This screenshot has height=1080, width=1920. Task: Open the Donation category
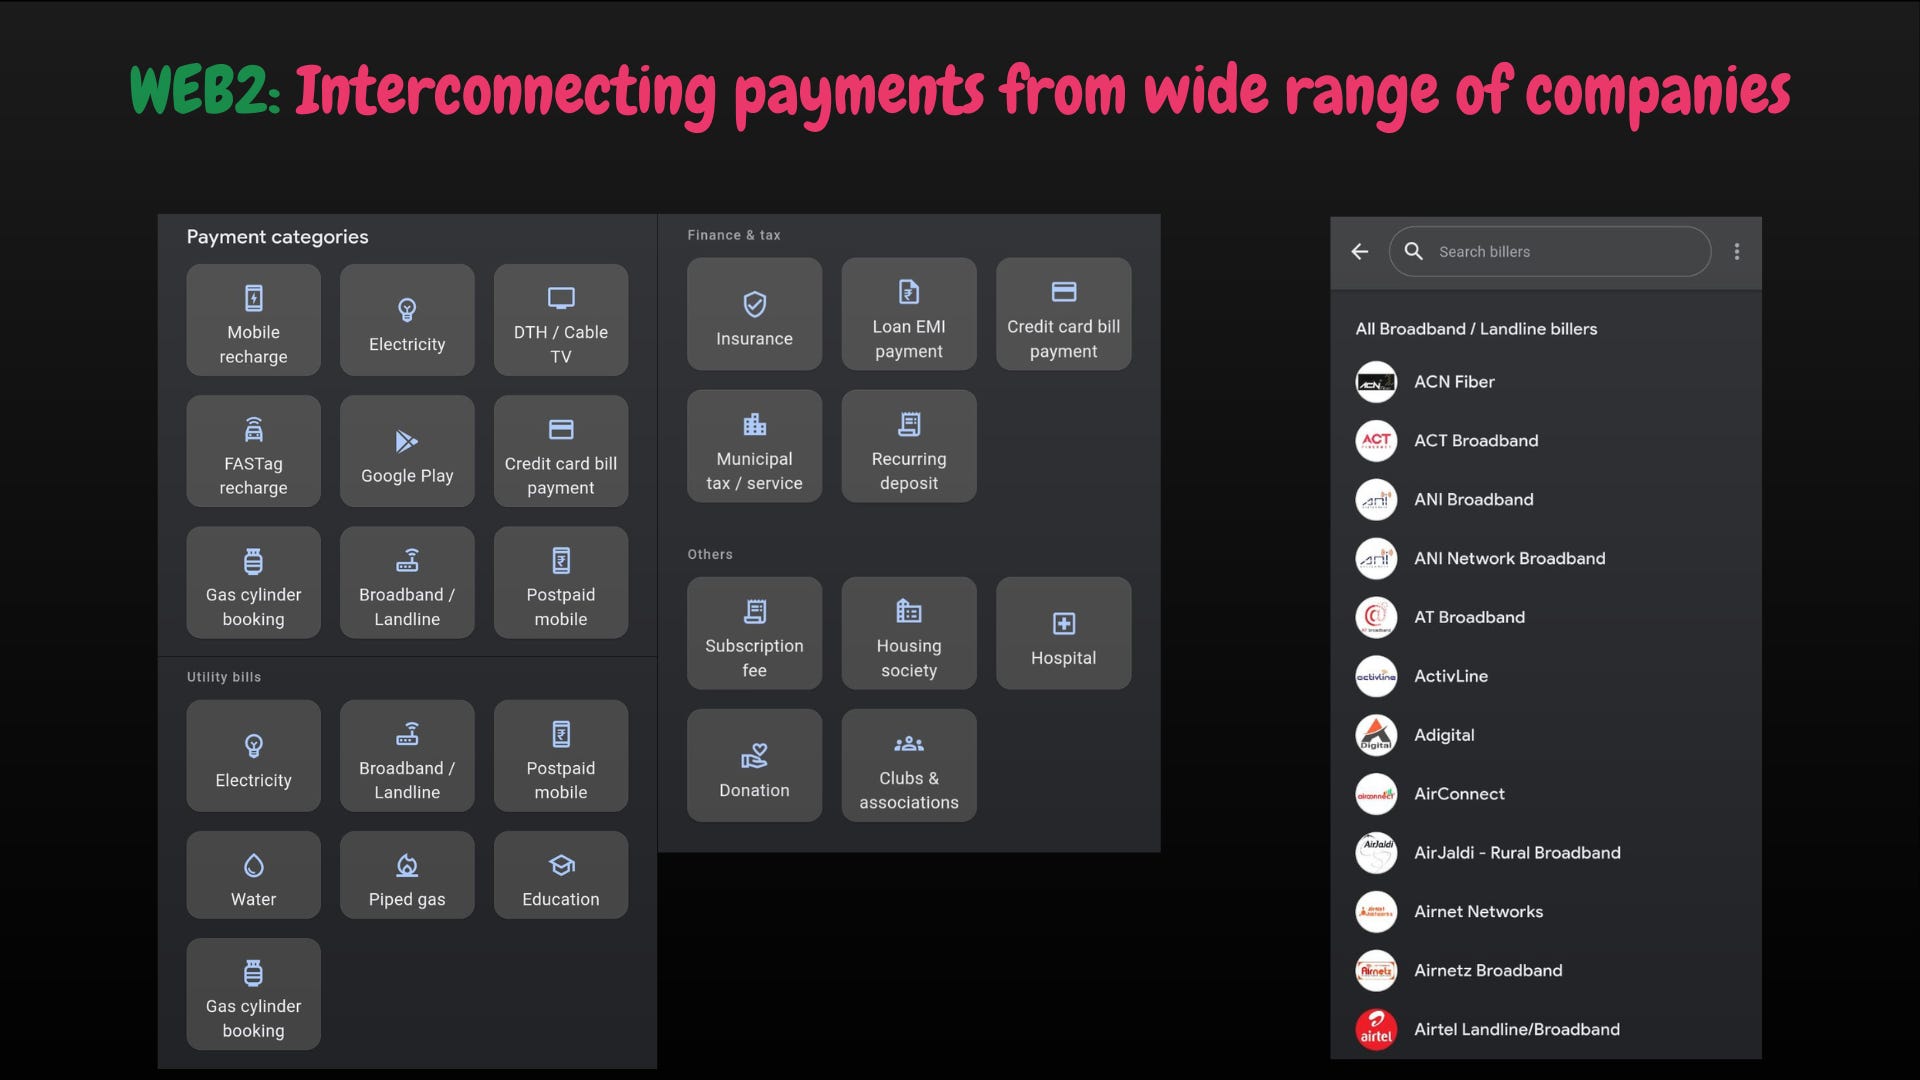coord(754,765)
